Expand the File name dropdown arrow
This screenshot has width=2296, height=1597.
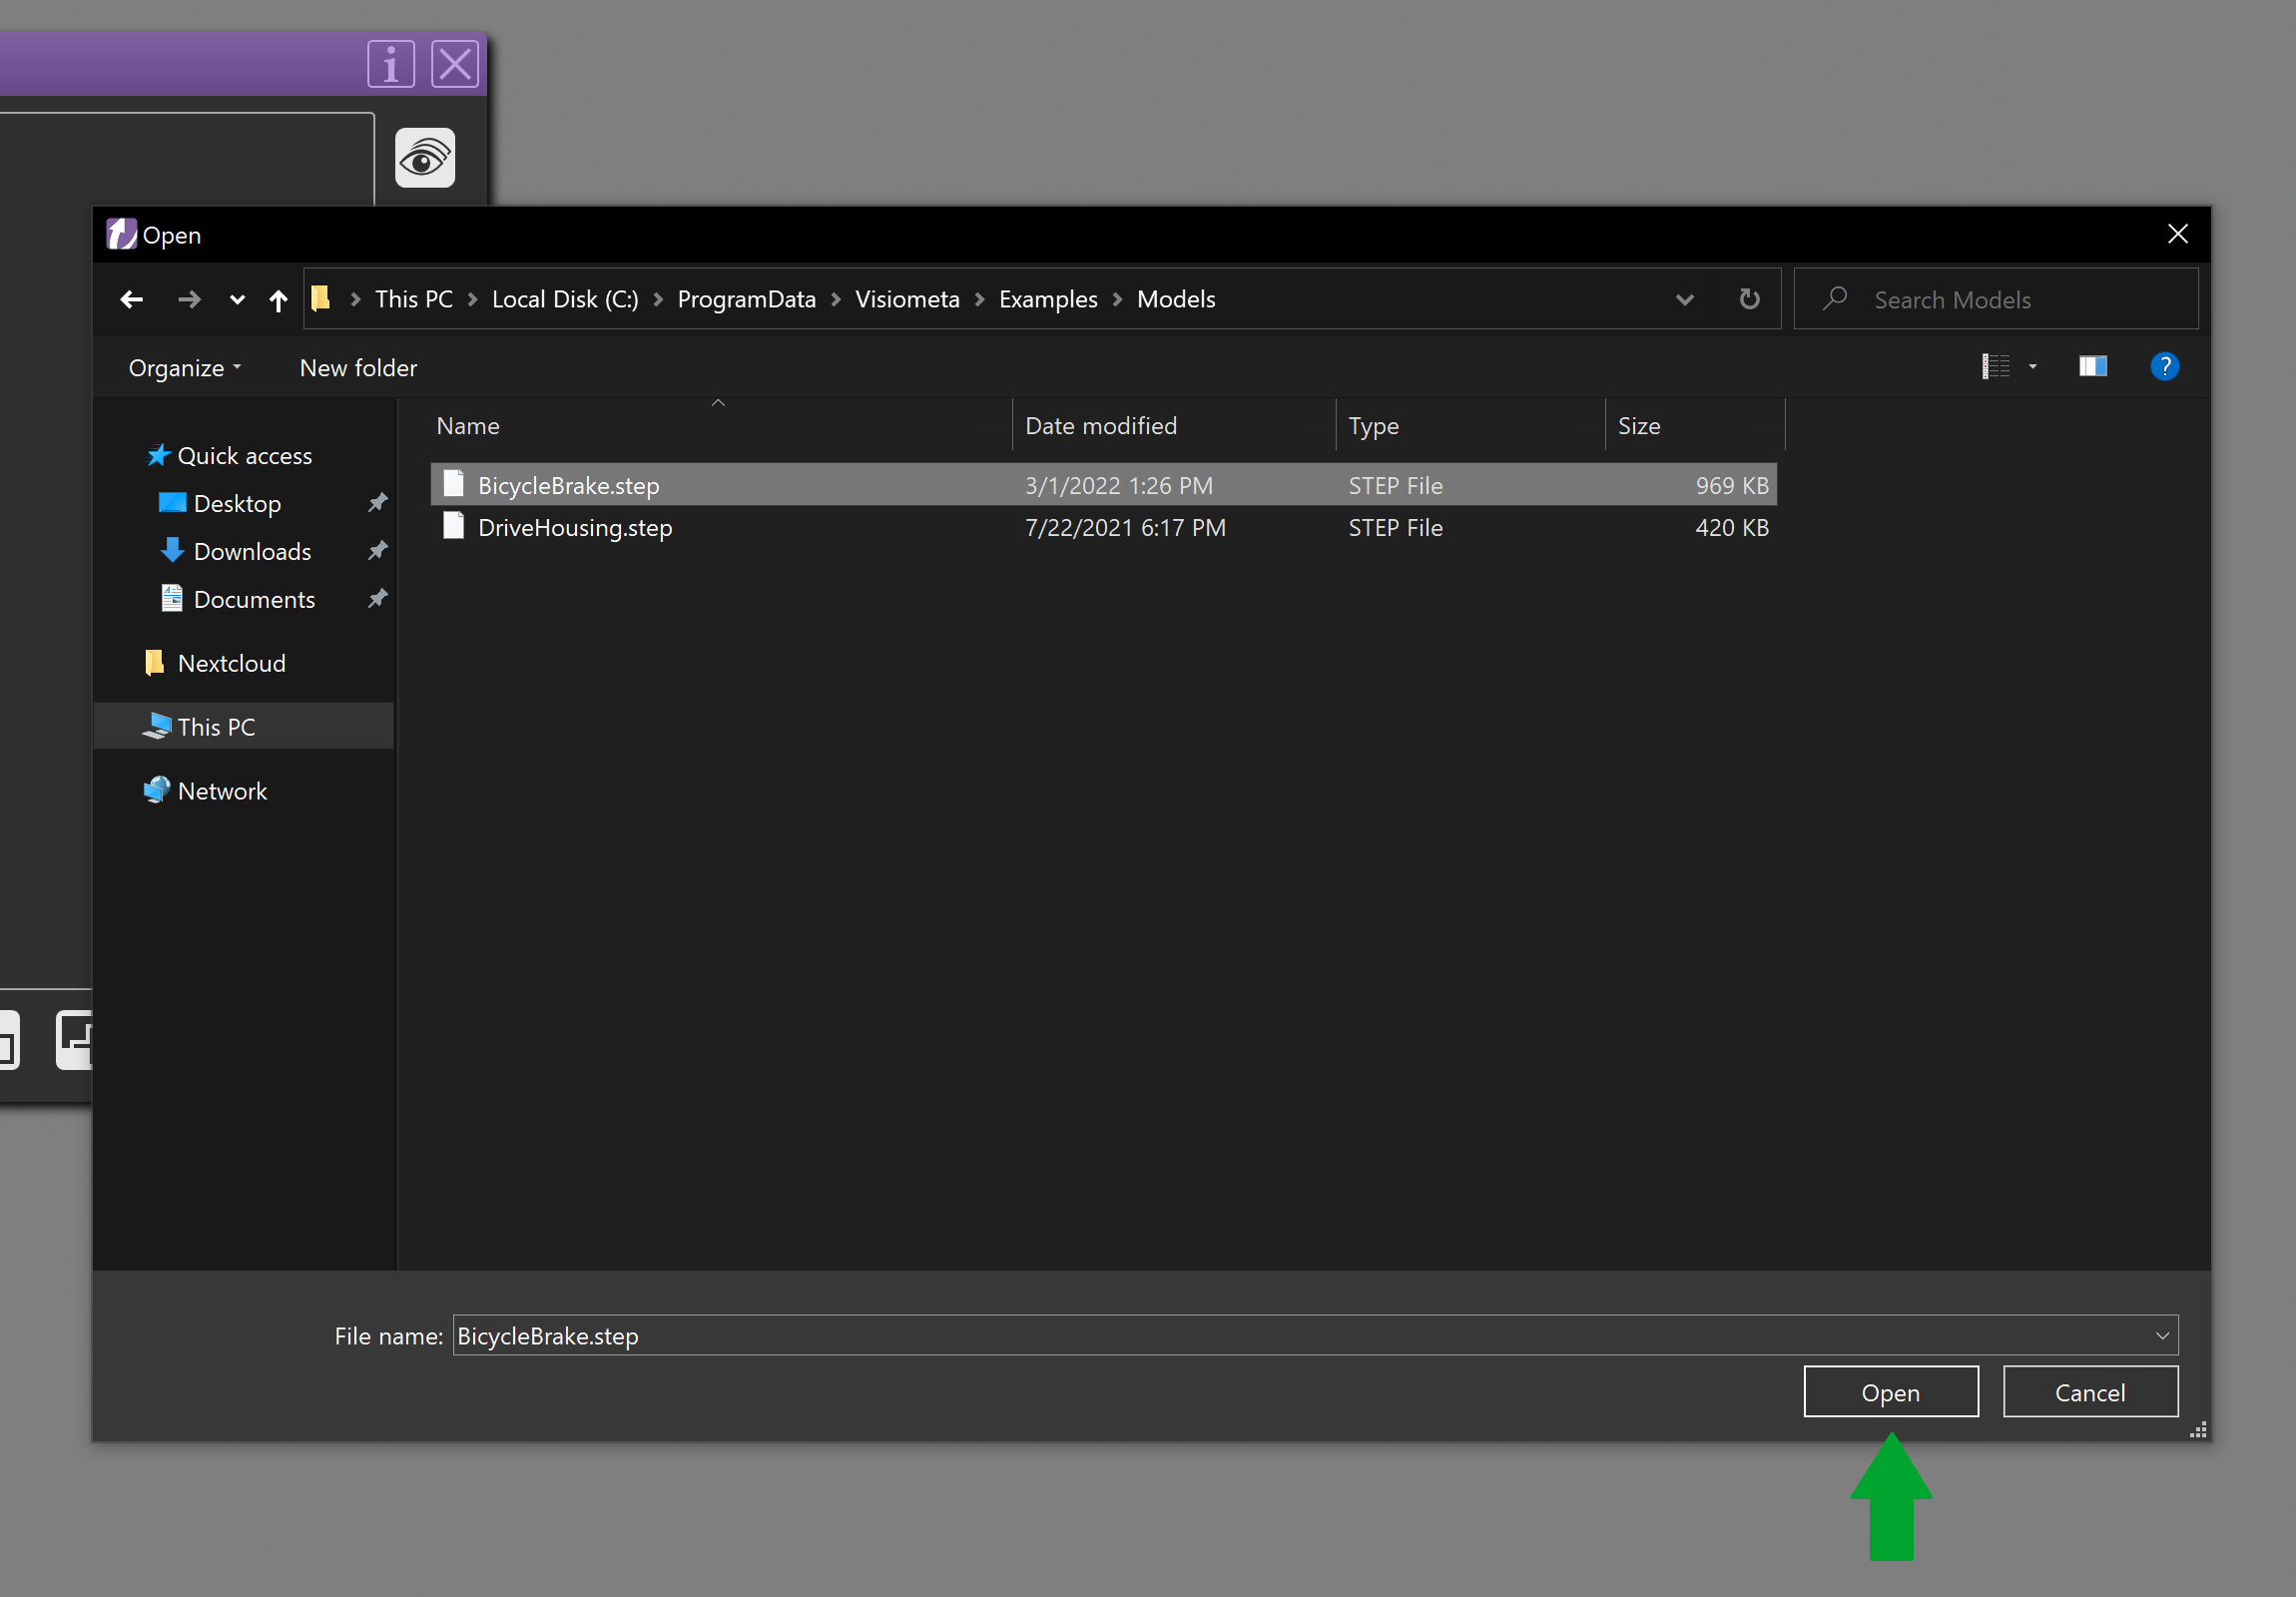(2162, 1336)
